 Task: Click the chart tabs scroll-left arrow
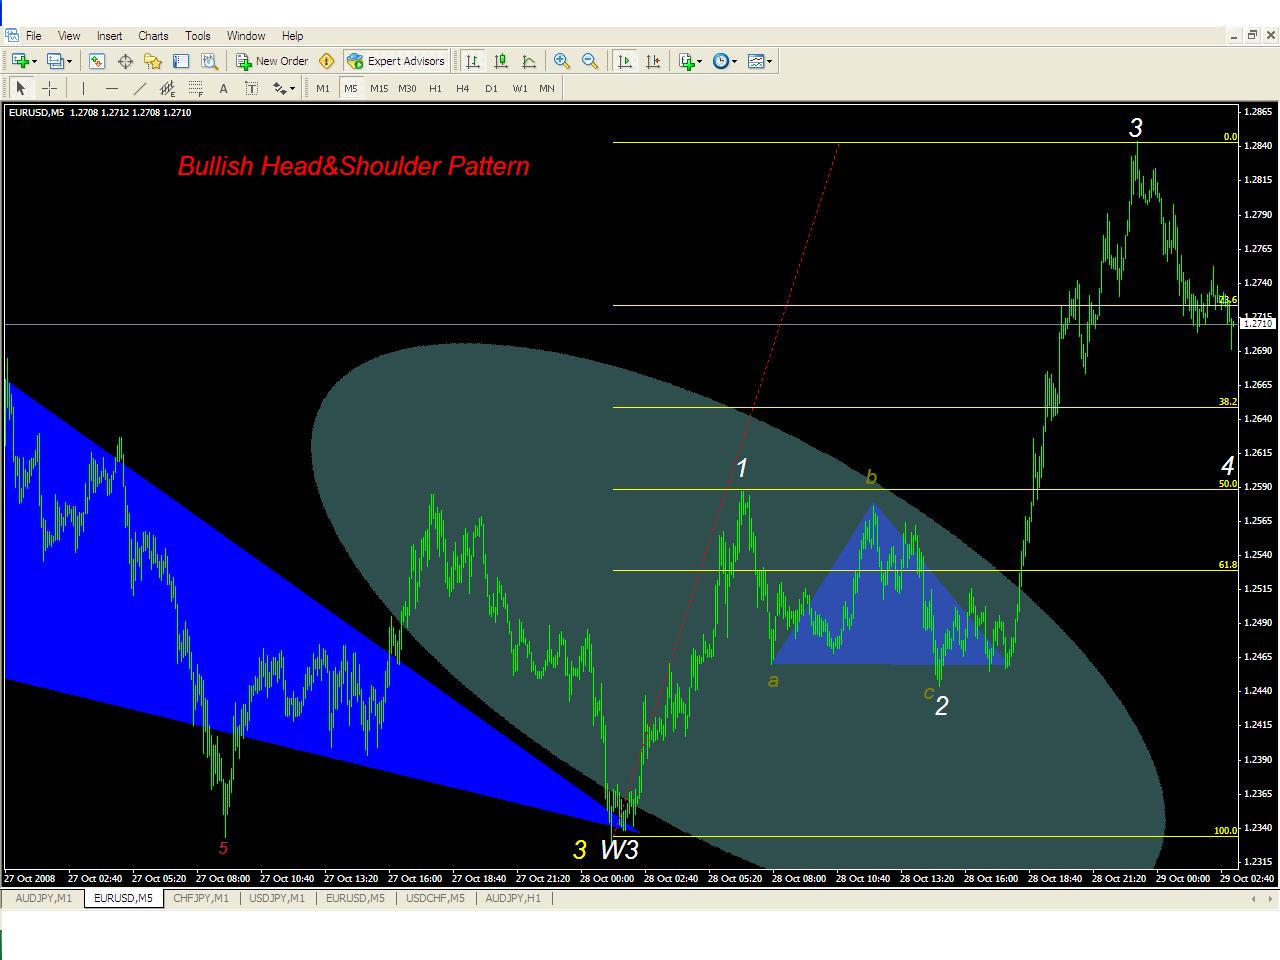pos(1255,899)
